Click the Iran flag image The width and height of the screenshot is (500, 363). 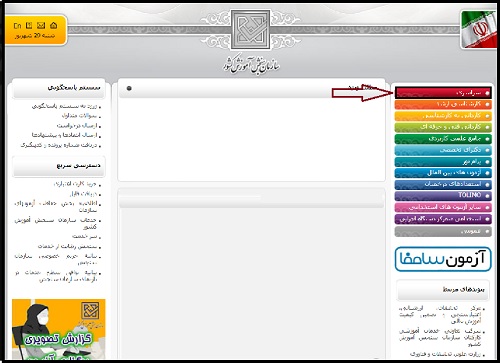tap(479, 30)
